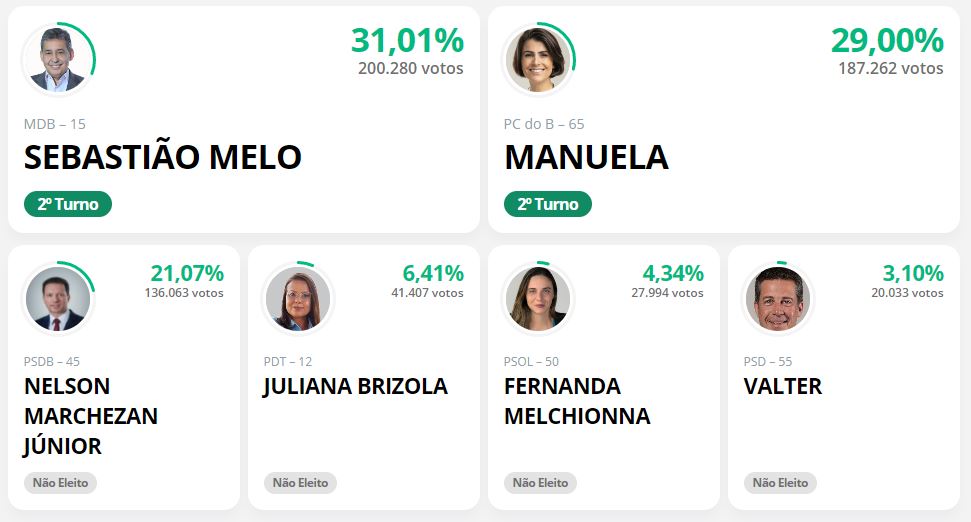
Task: Open the photo on the PSDB – 45 card
Action: point(58,299)
